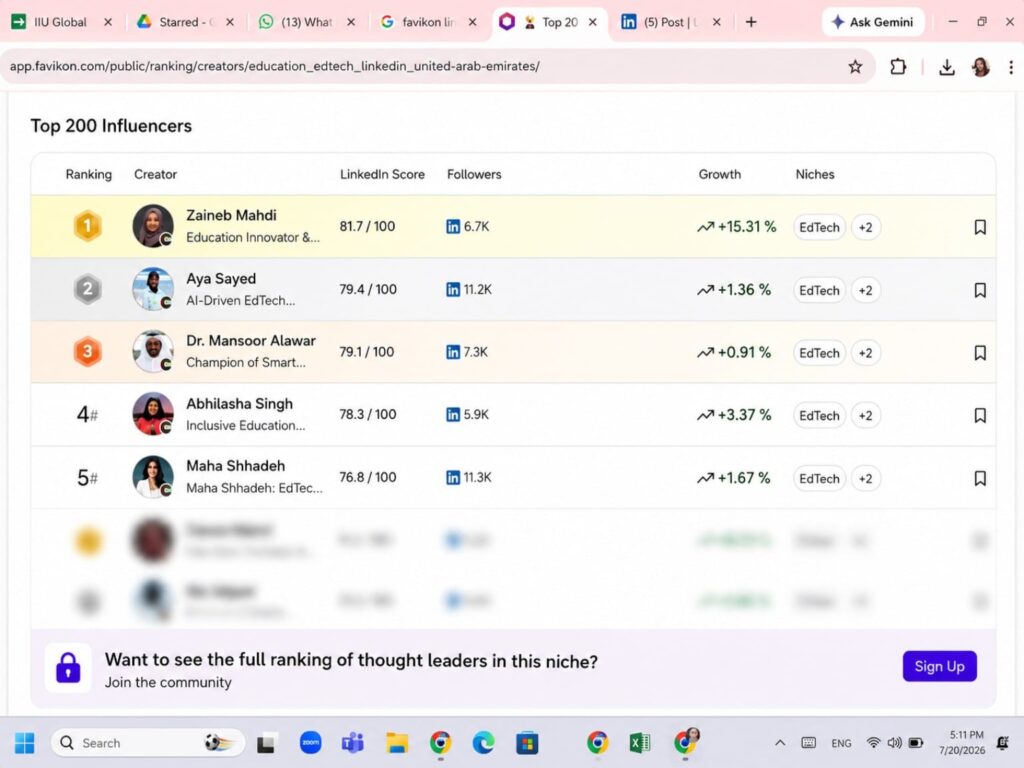The width and height of the screenshot is (1024, 768).
Task: Click the Ask Gemini button
Action: 872,22
